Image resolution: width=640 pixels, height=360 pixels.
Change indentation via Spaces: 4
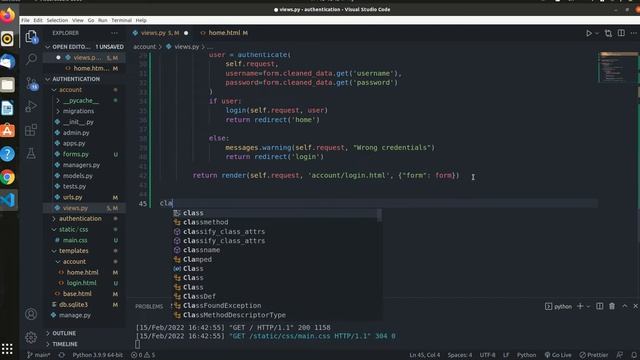[460, 355]
